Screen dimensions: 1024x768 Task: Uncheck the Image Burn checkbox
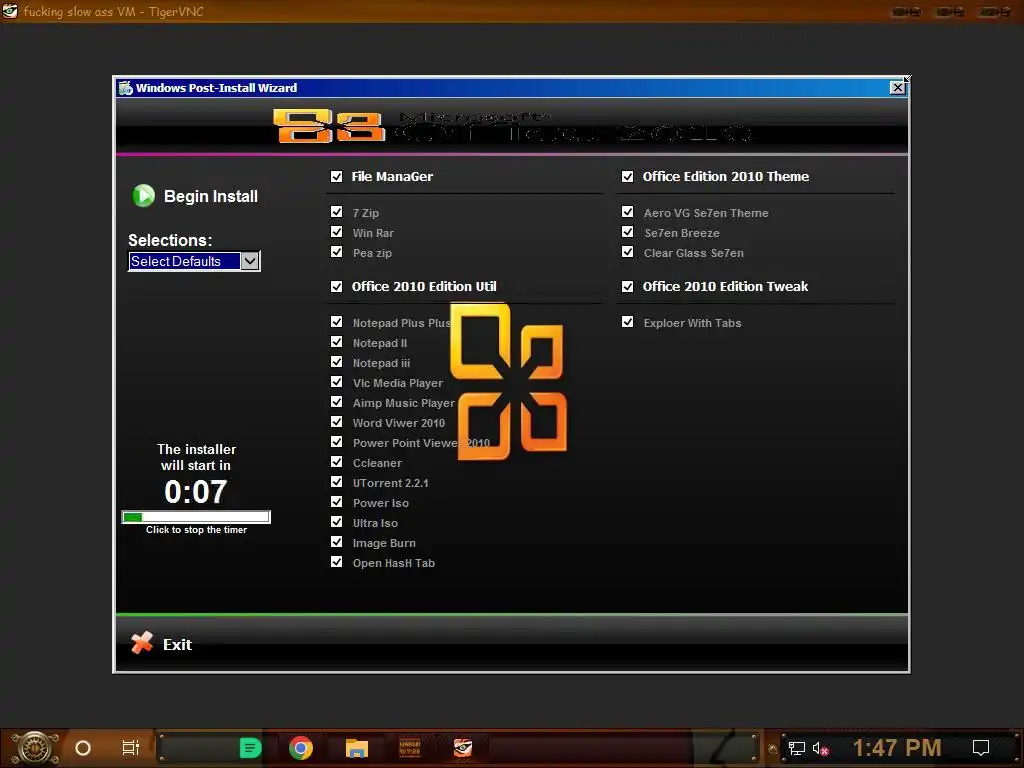coord(336,541)
